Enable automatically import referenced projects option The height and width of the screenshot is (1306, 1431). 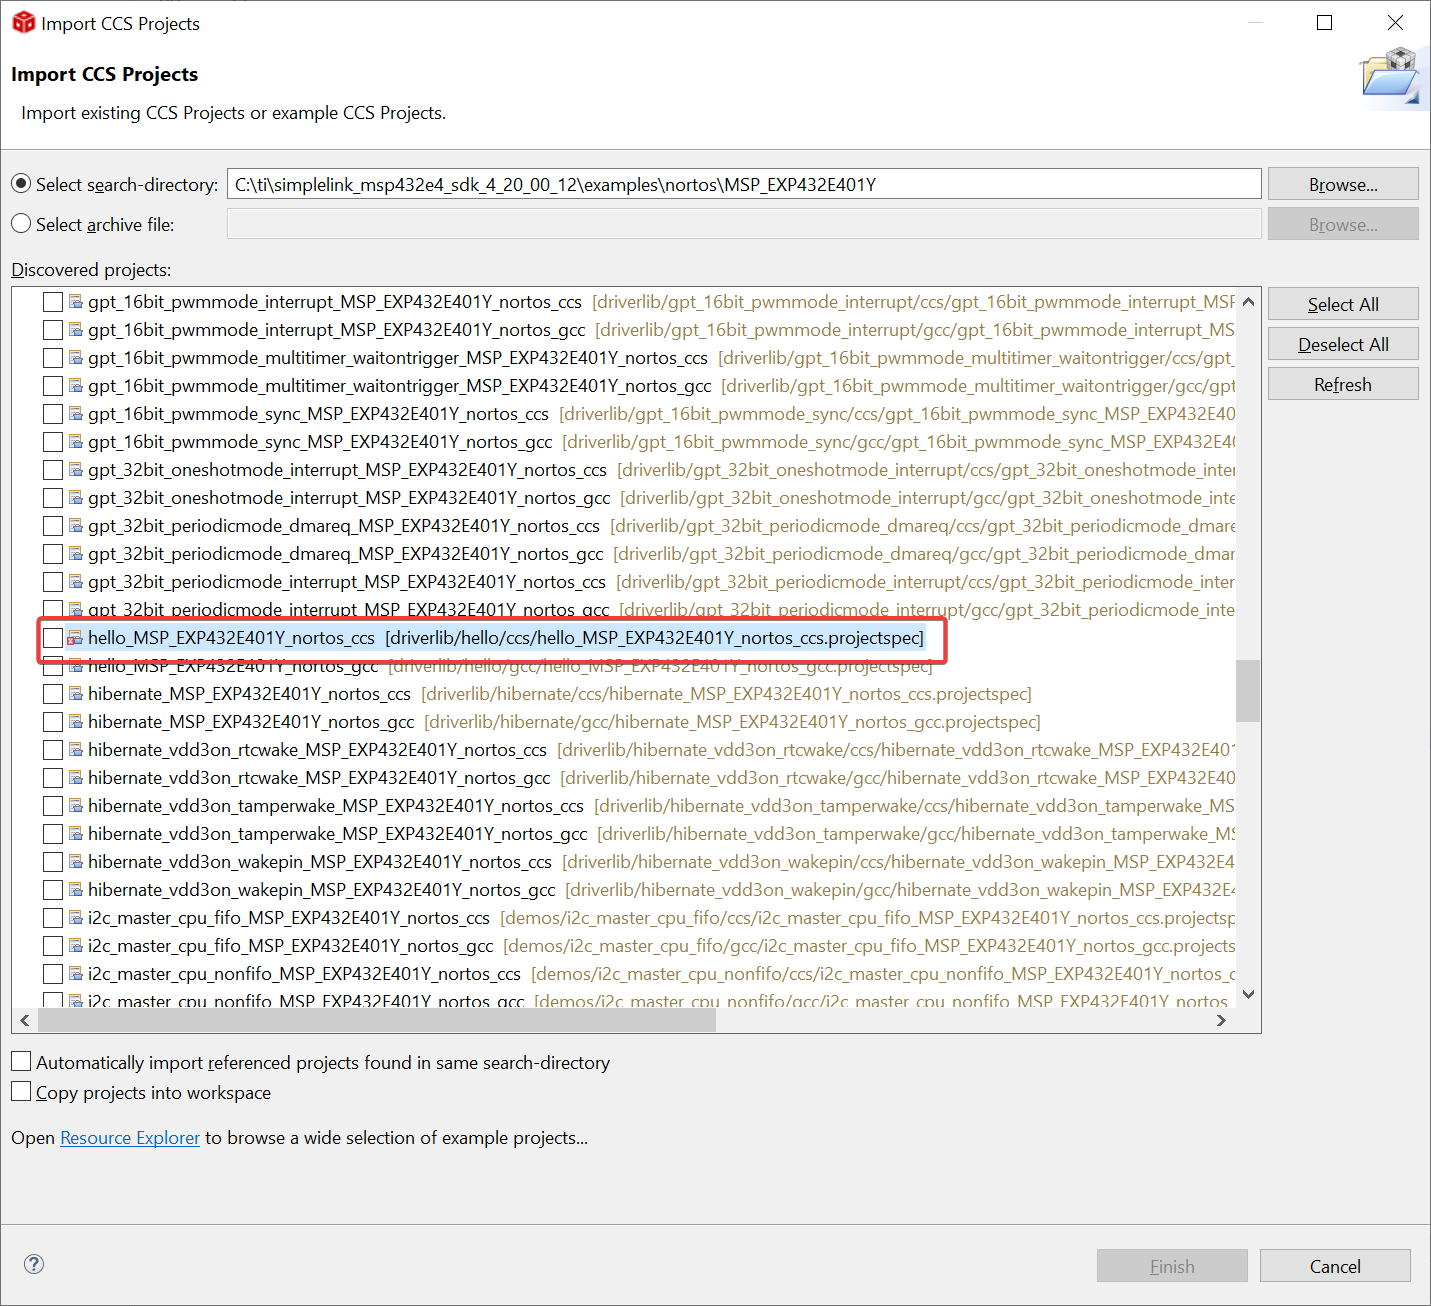[x=21, y=1062]
